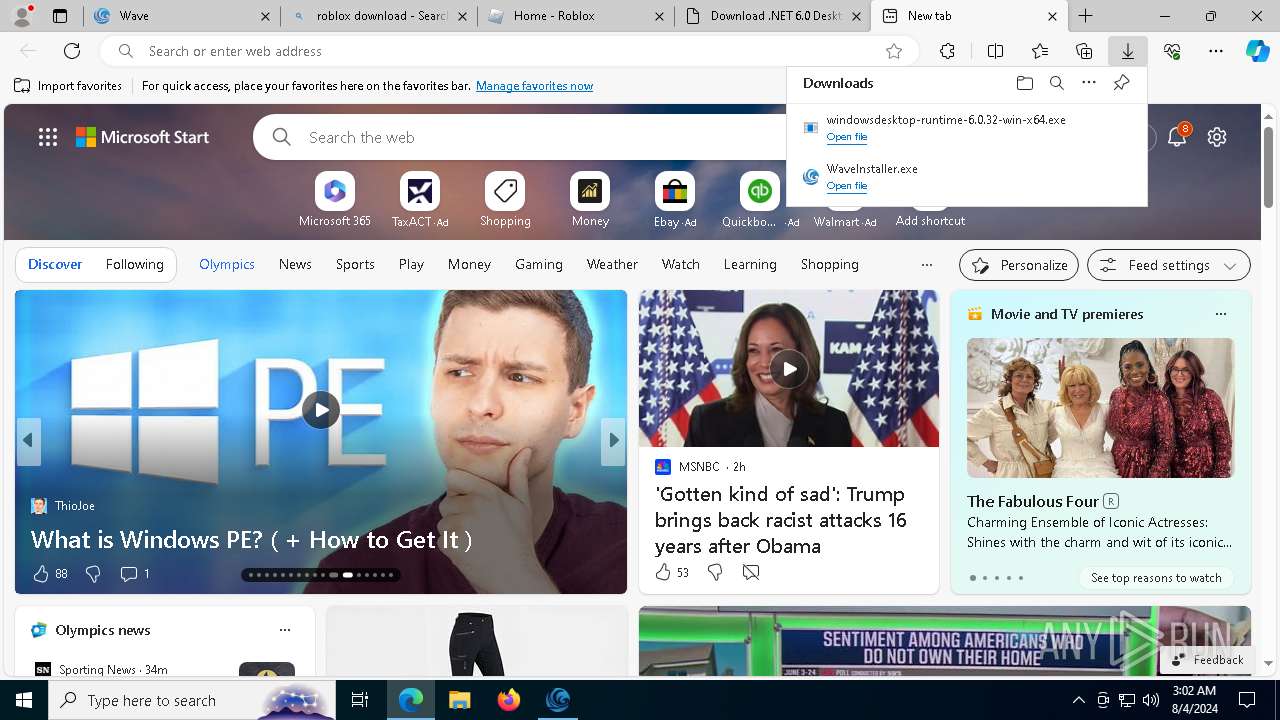Open TaxACT ad shortcut
The image size is (1280, 720).
pos(420,200)
